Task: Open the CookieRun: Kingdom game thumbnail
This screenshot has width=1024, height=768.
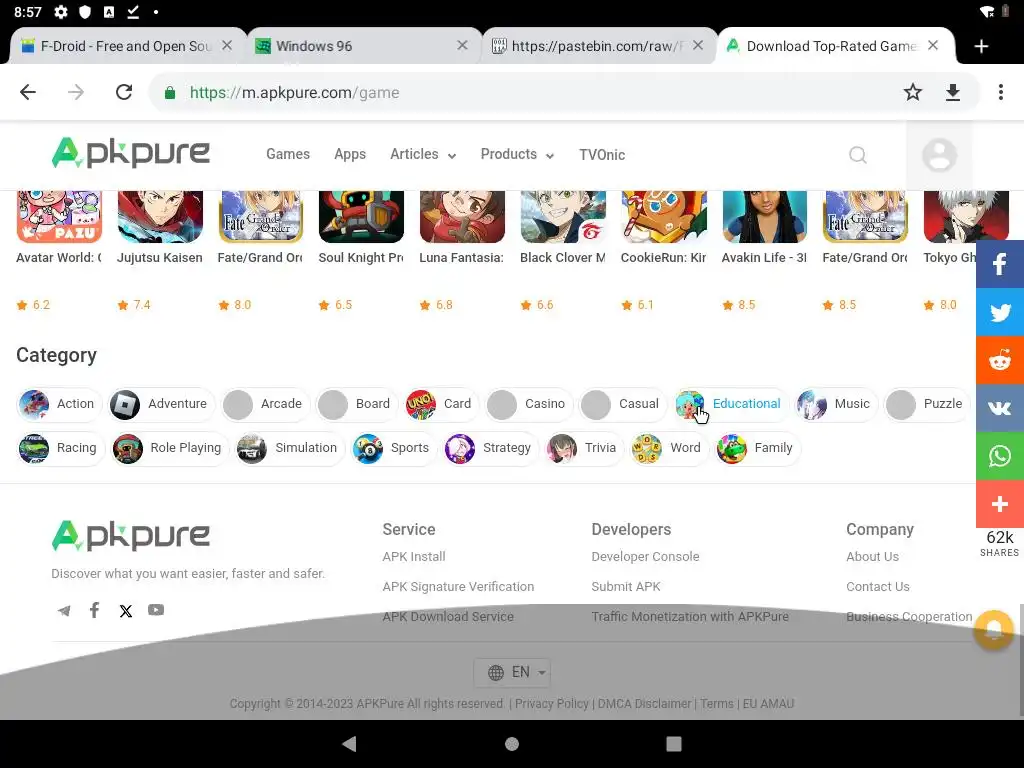Action: [x=664, y=217]
